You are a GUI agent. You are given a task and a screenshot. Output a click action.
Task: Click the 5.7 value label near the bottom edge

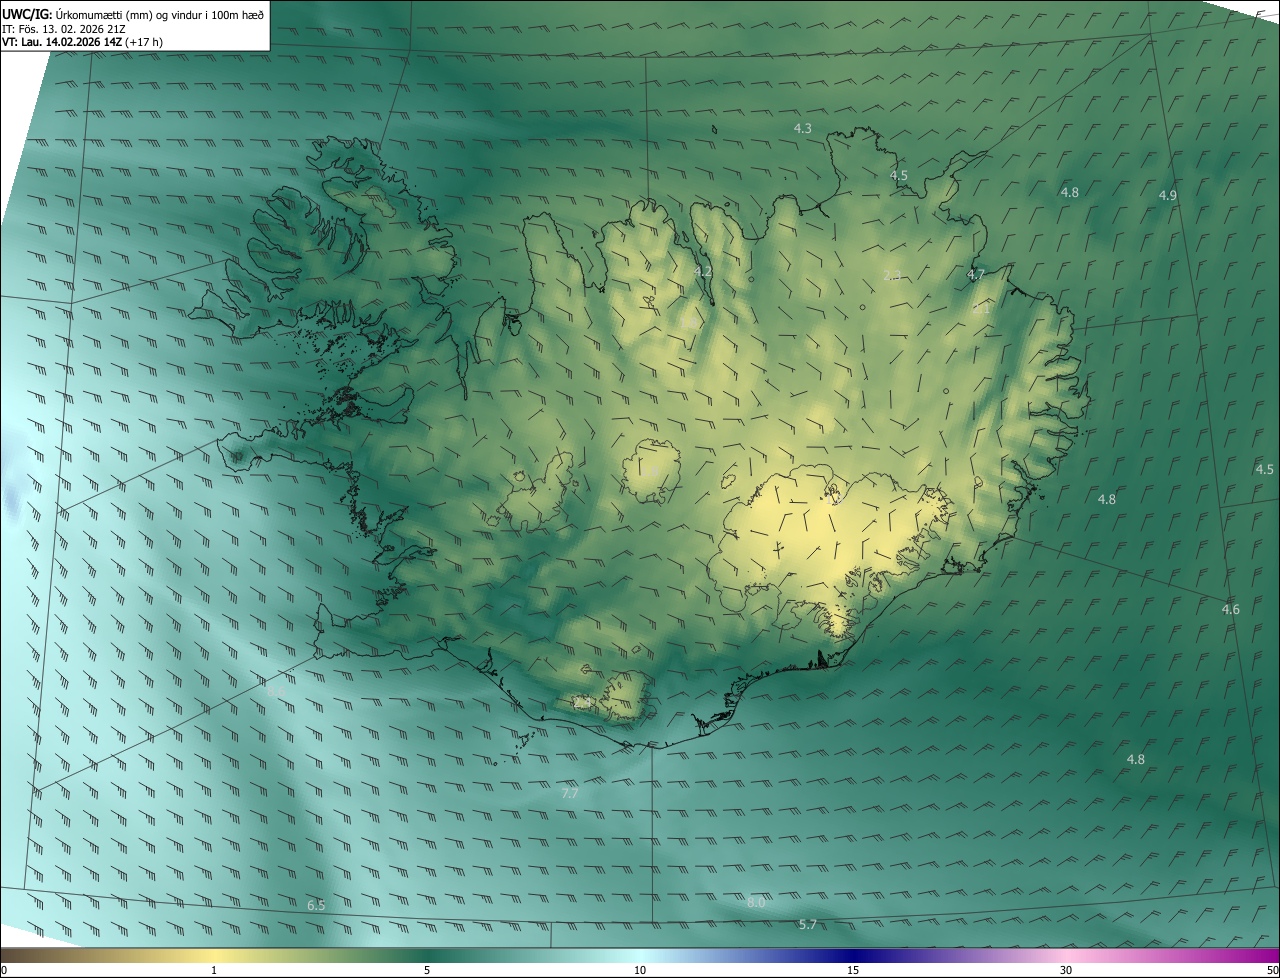coord(808,924)
